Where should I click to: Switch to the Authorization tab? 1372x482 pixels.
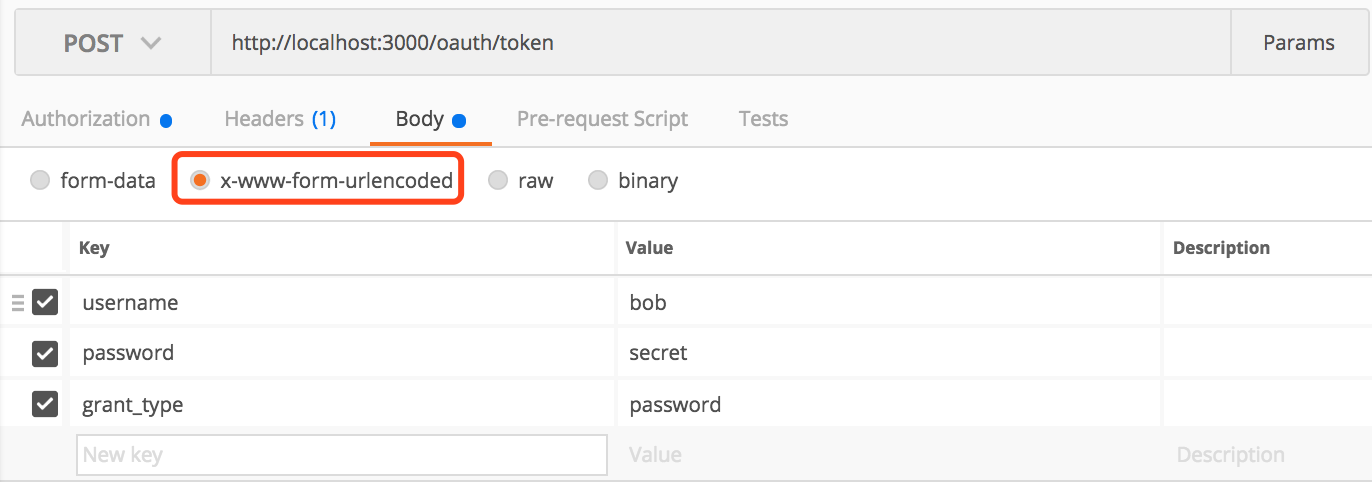86,119
